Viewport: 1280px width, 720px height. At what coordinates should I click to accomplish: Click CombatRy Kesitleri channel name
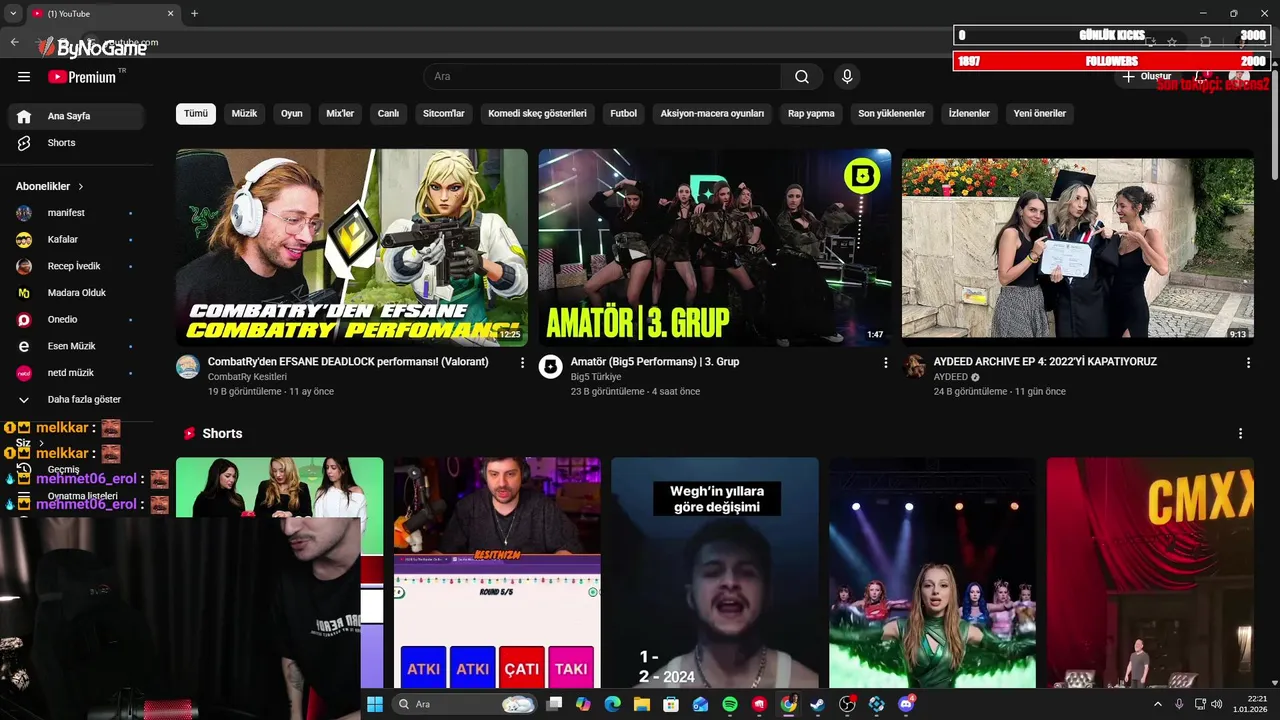(247, 377)
